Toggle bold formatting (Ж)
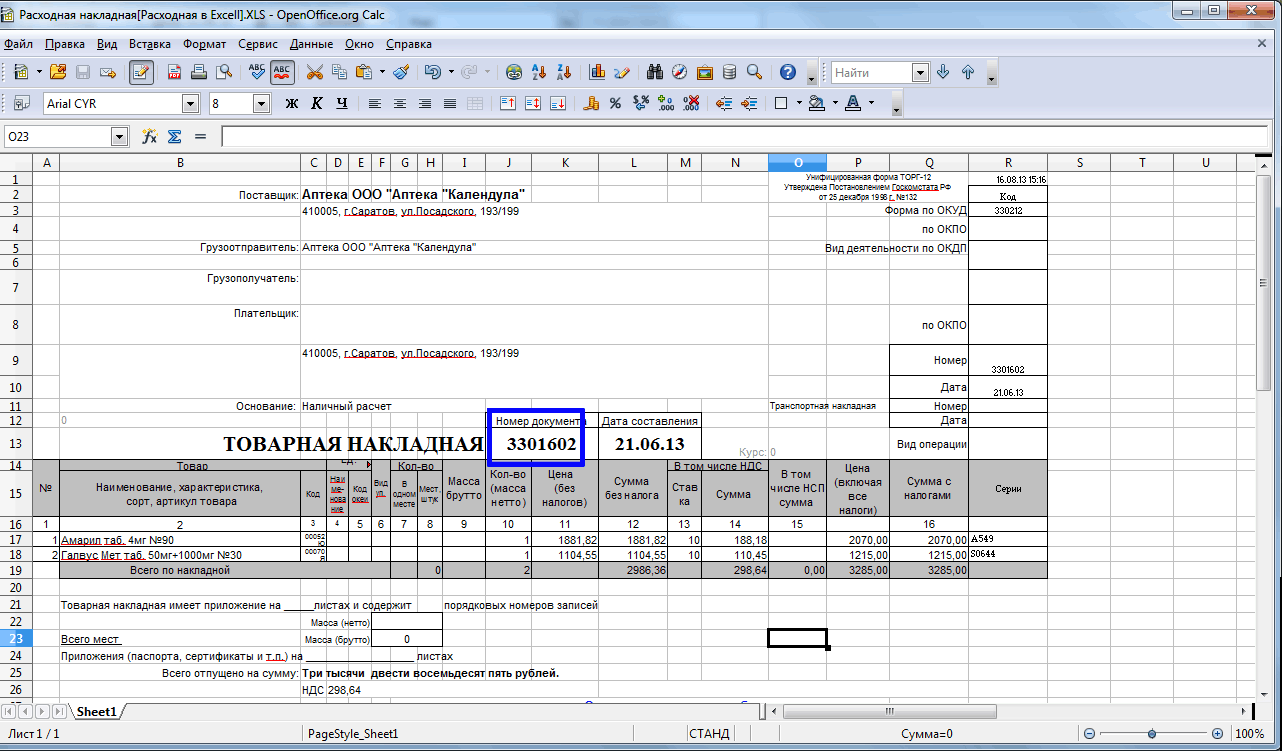The width and height of the screenshot is (1282, 751). click(292, 103)
